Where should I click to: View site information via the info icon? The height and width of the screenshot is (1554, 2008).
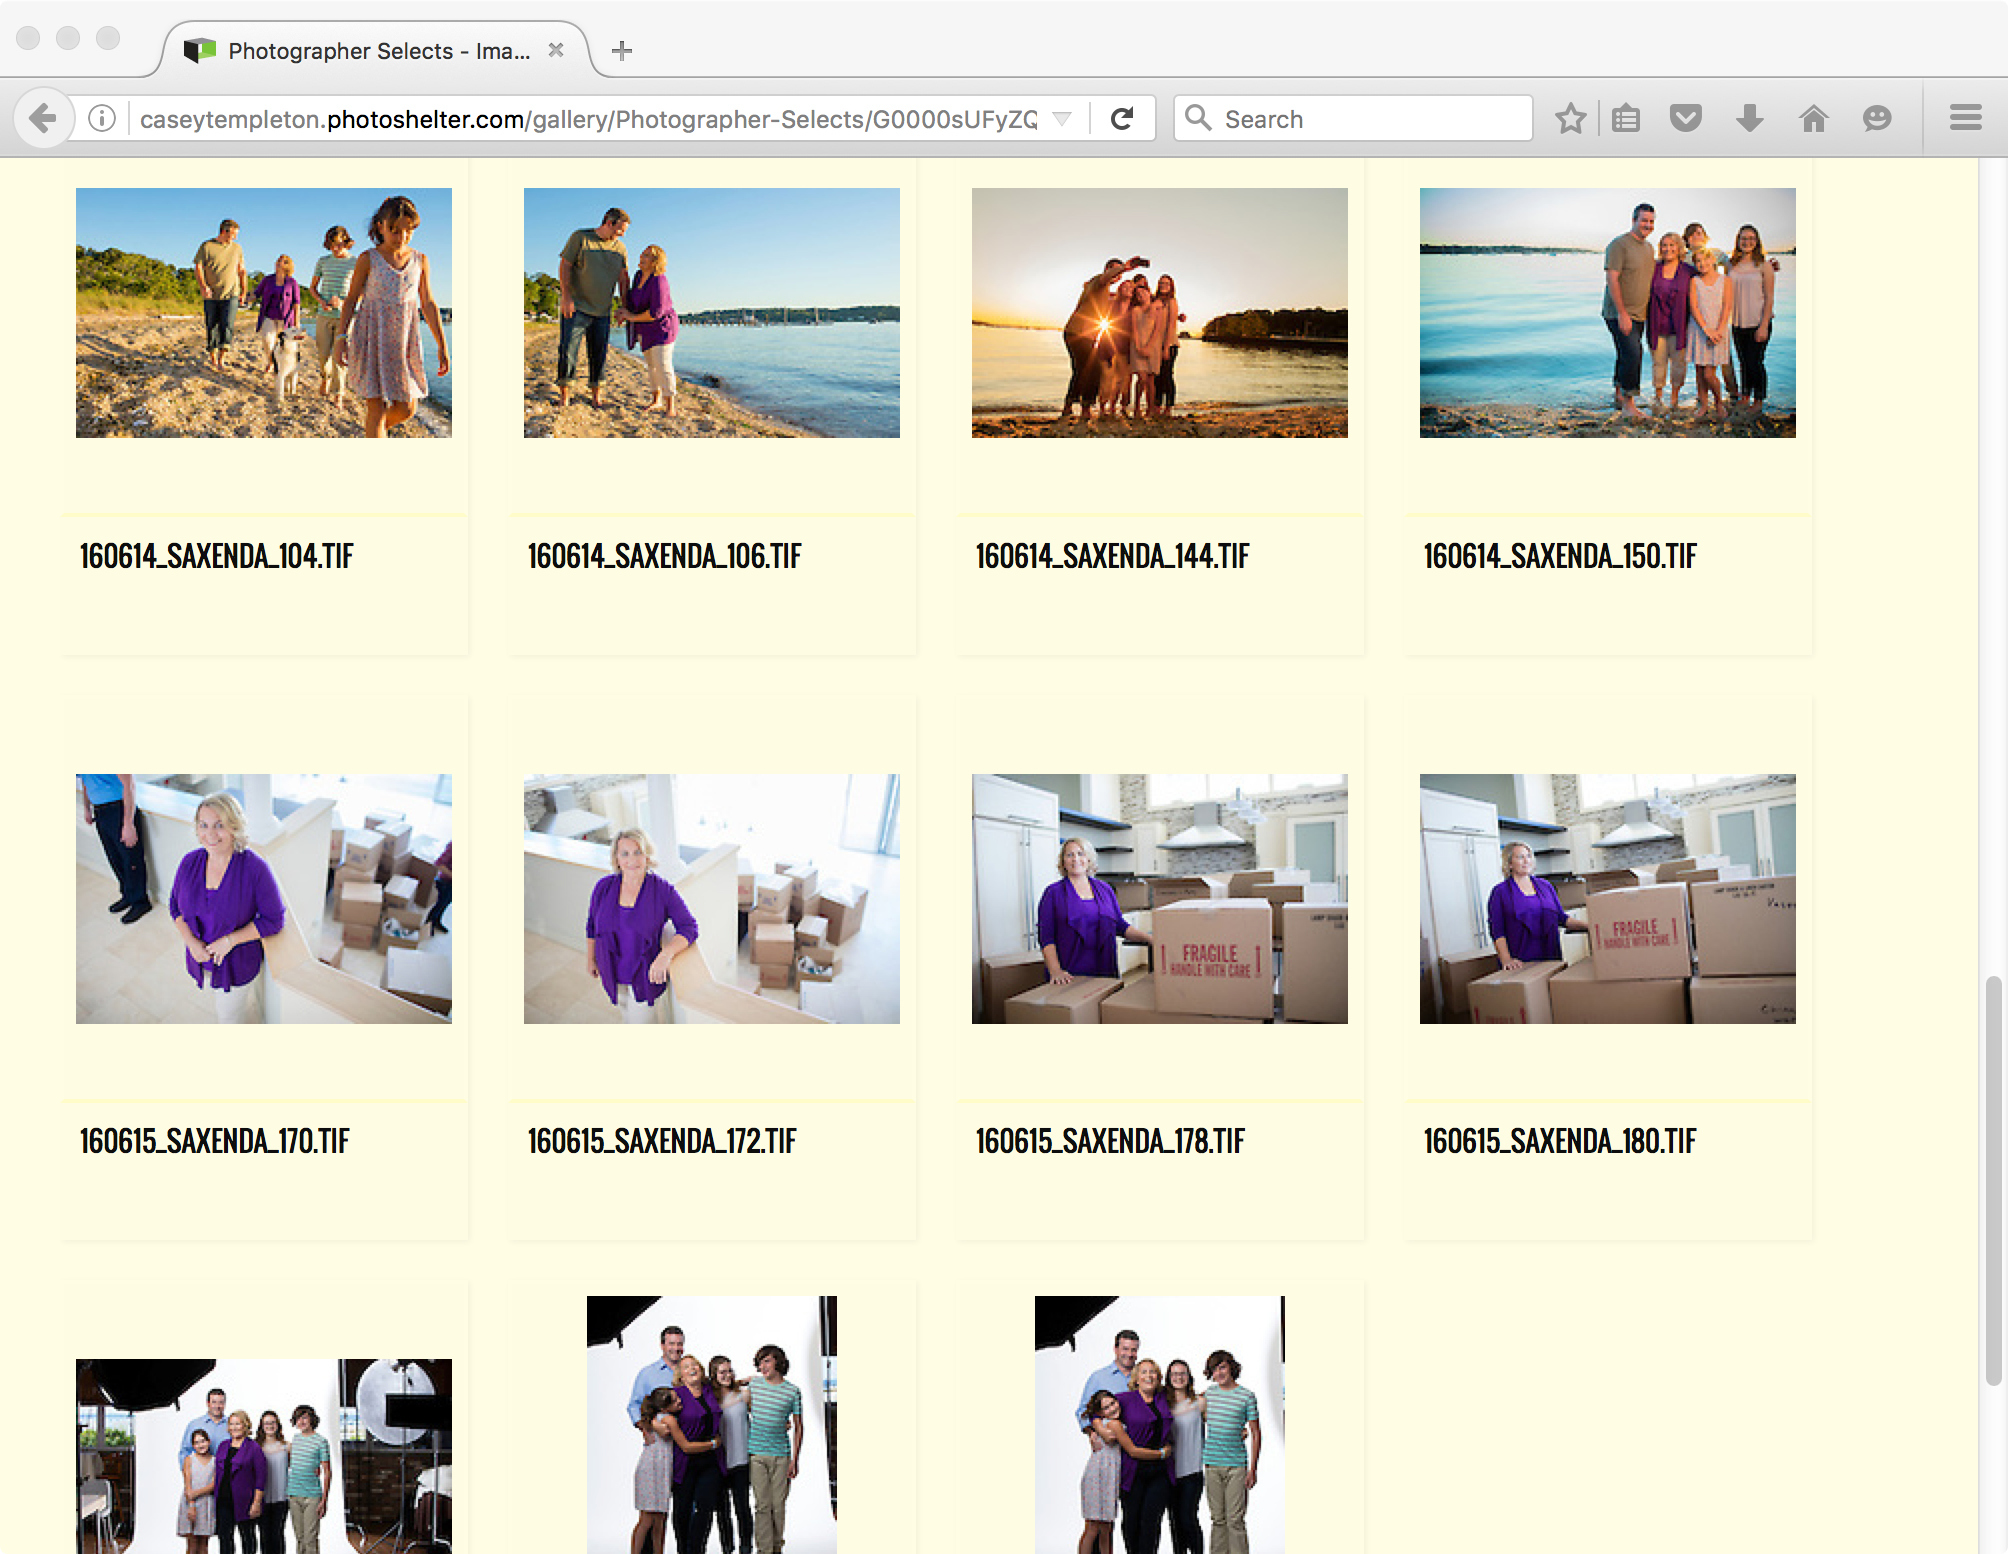(99, 117)
